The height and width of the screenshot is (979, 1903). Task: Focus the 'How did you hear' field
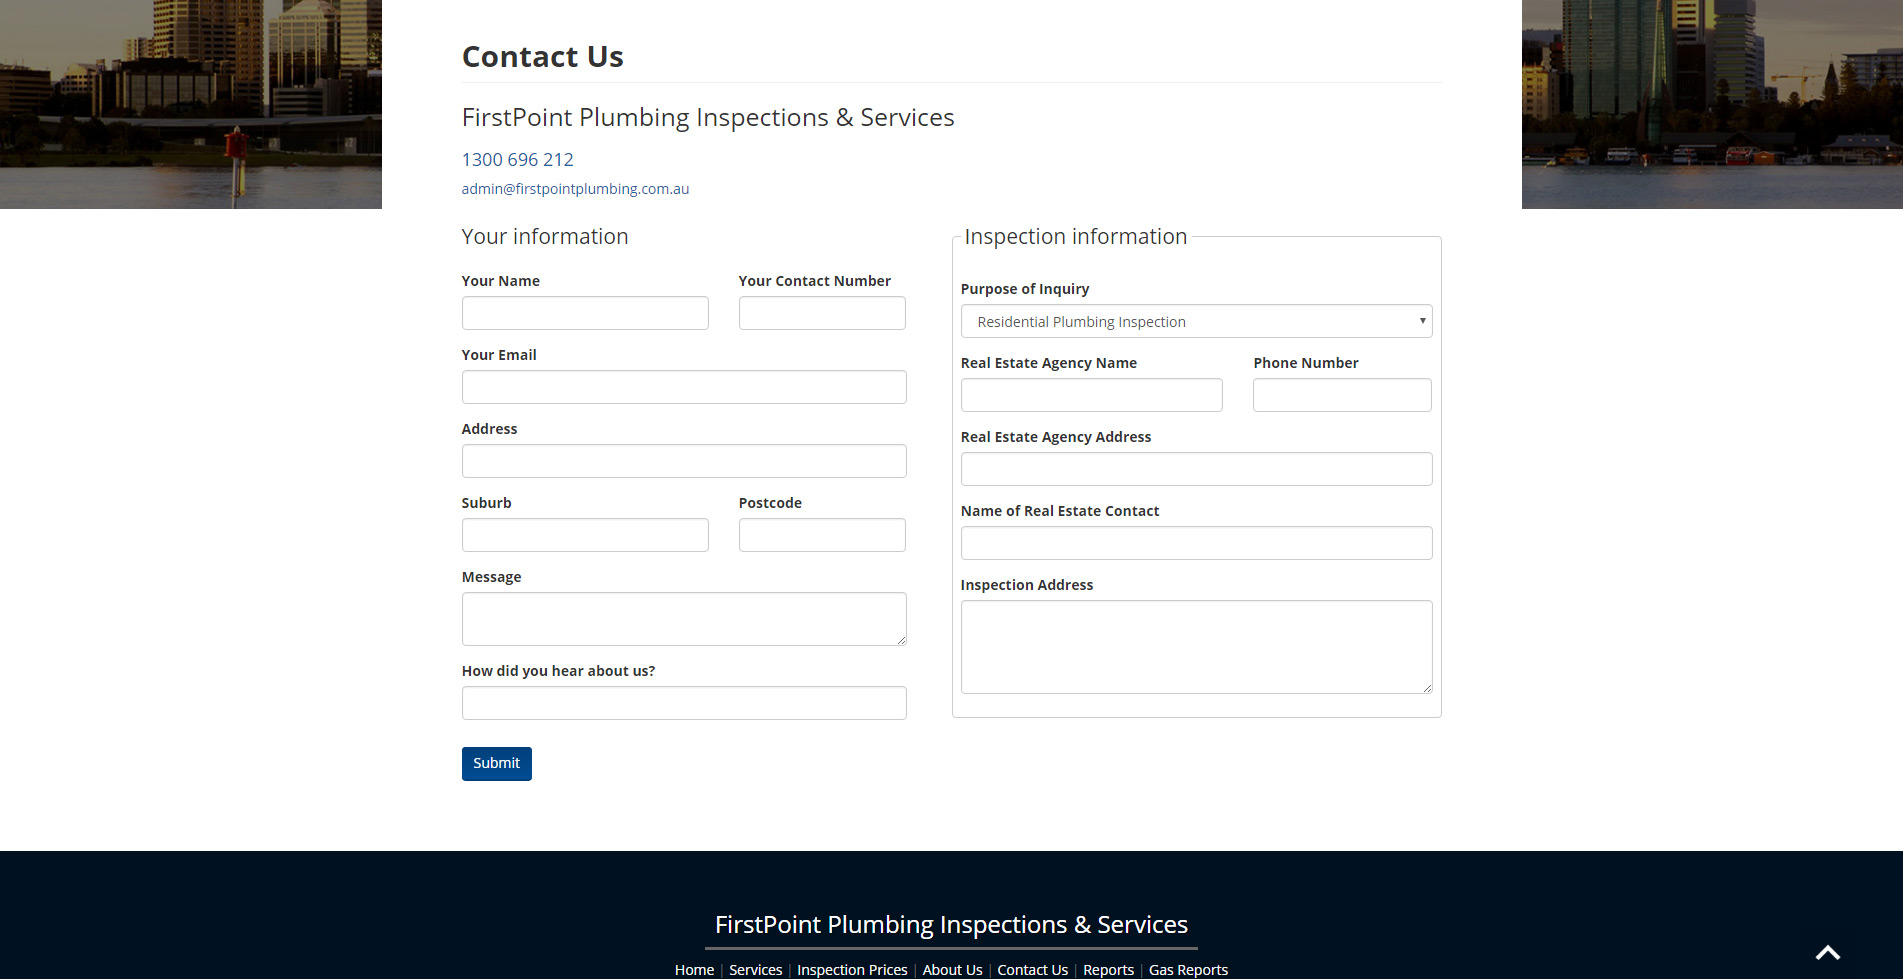tap(684, 703)
